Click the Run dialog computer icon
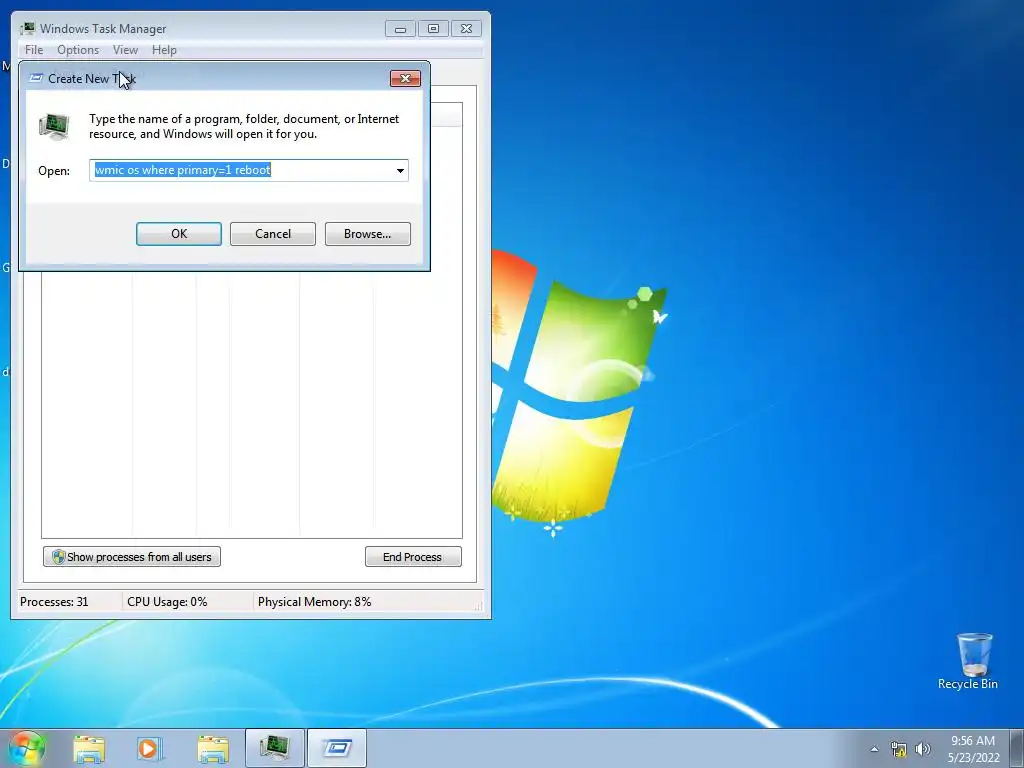 pos(54,127)
